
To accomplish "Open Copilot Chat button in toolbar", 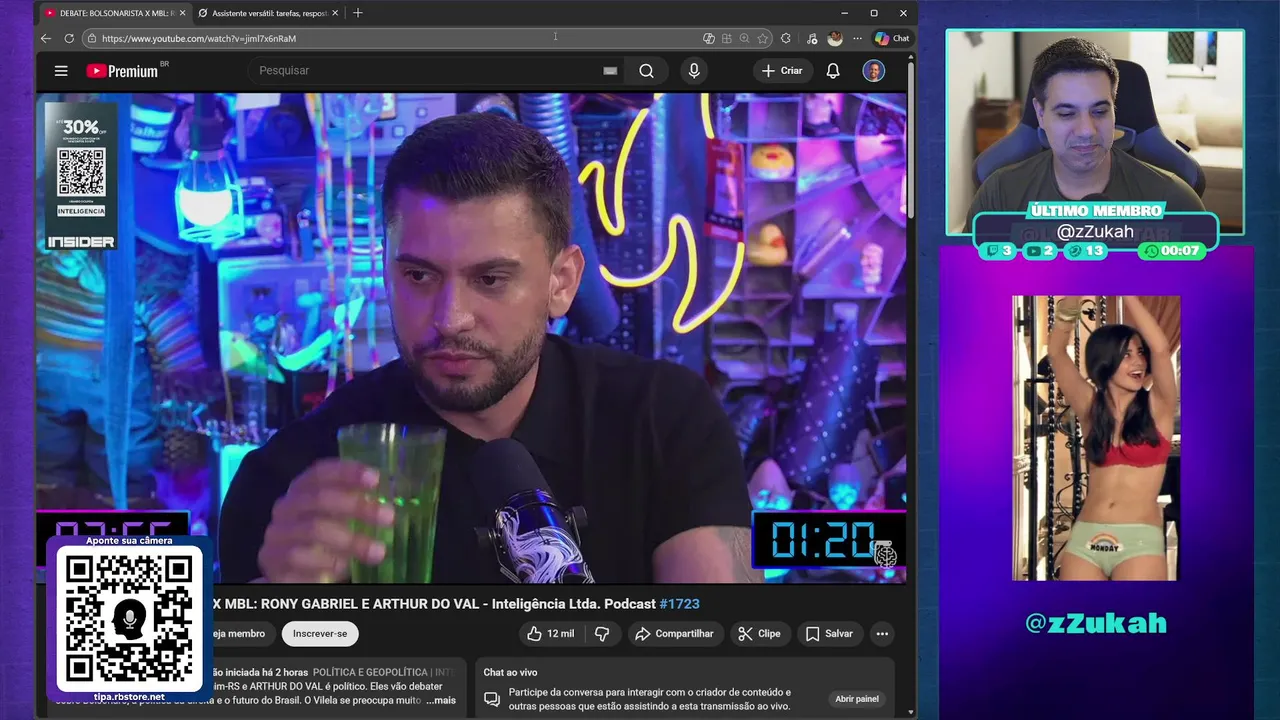I will 892,38.
